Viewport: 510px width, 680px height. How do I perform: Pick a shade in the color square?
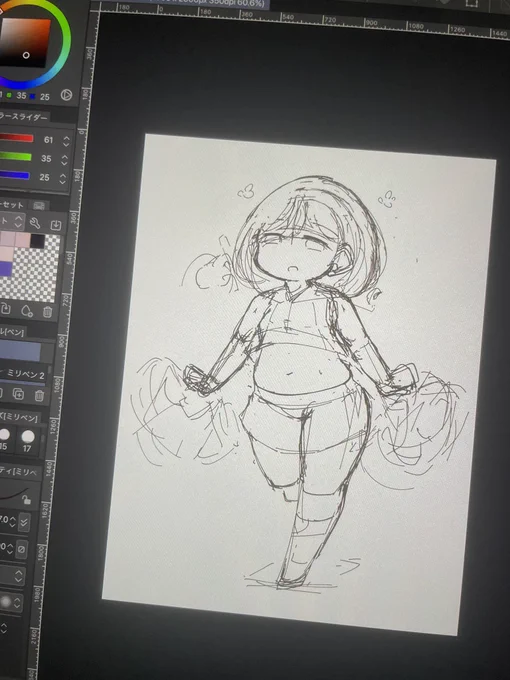coord(26,42)
